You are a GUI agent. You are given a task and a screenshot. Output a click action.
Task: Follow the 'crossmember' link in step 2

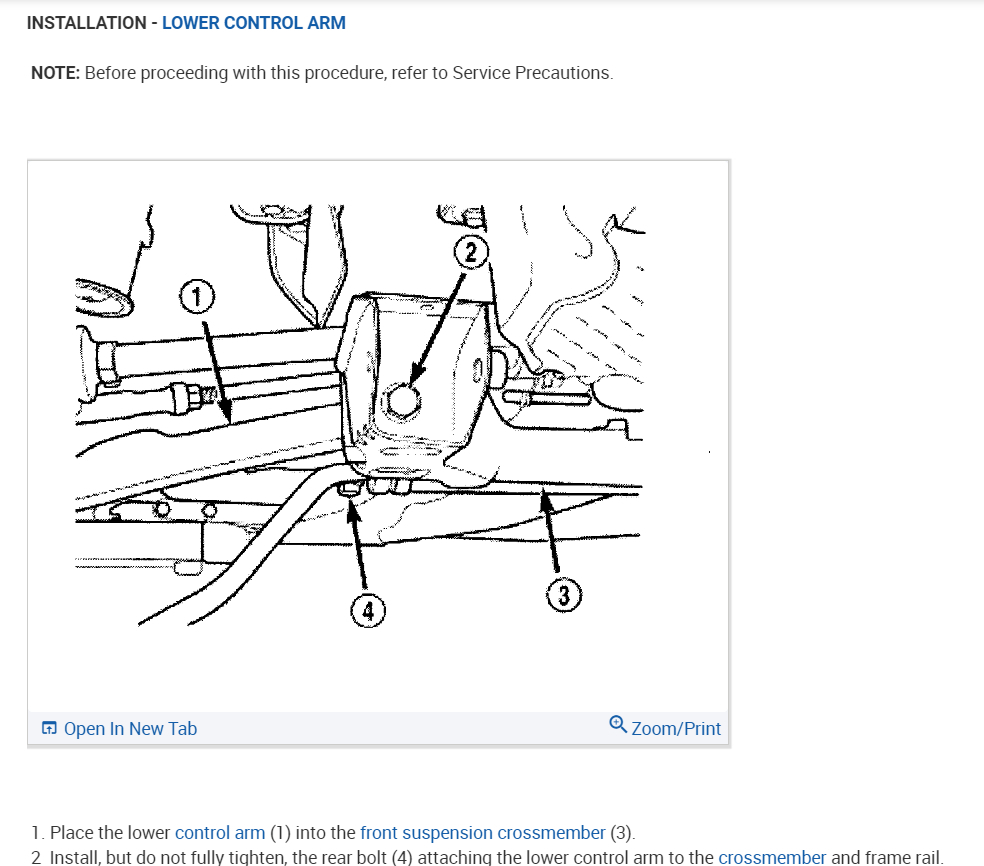(x=772, y=857)
